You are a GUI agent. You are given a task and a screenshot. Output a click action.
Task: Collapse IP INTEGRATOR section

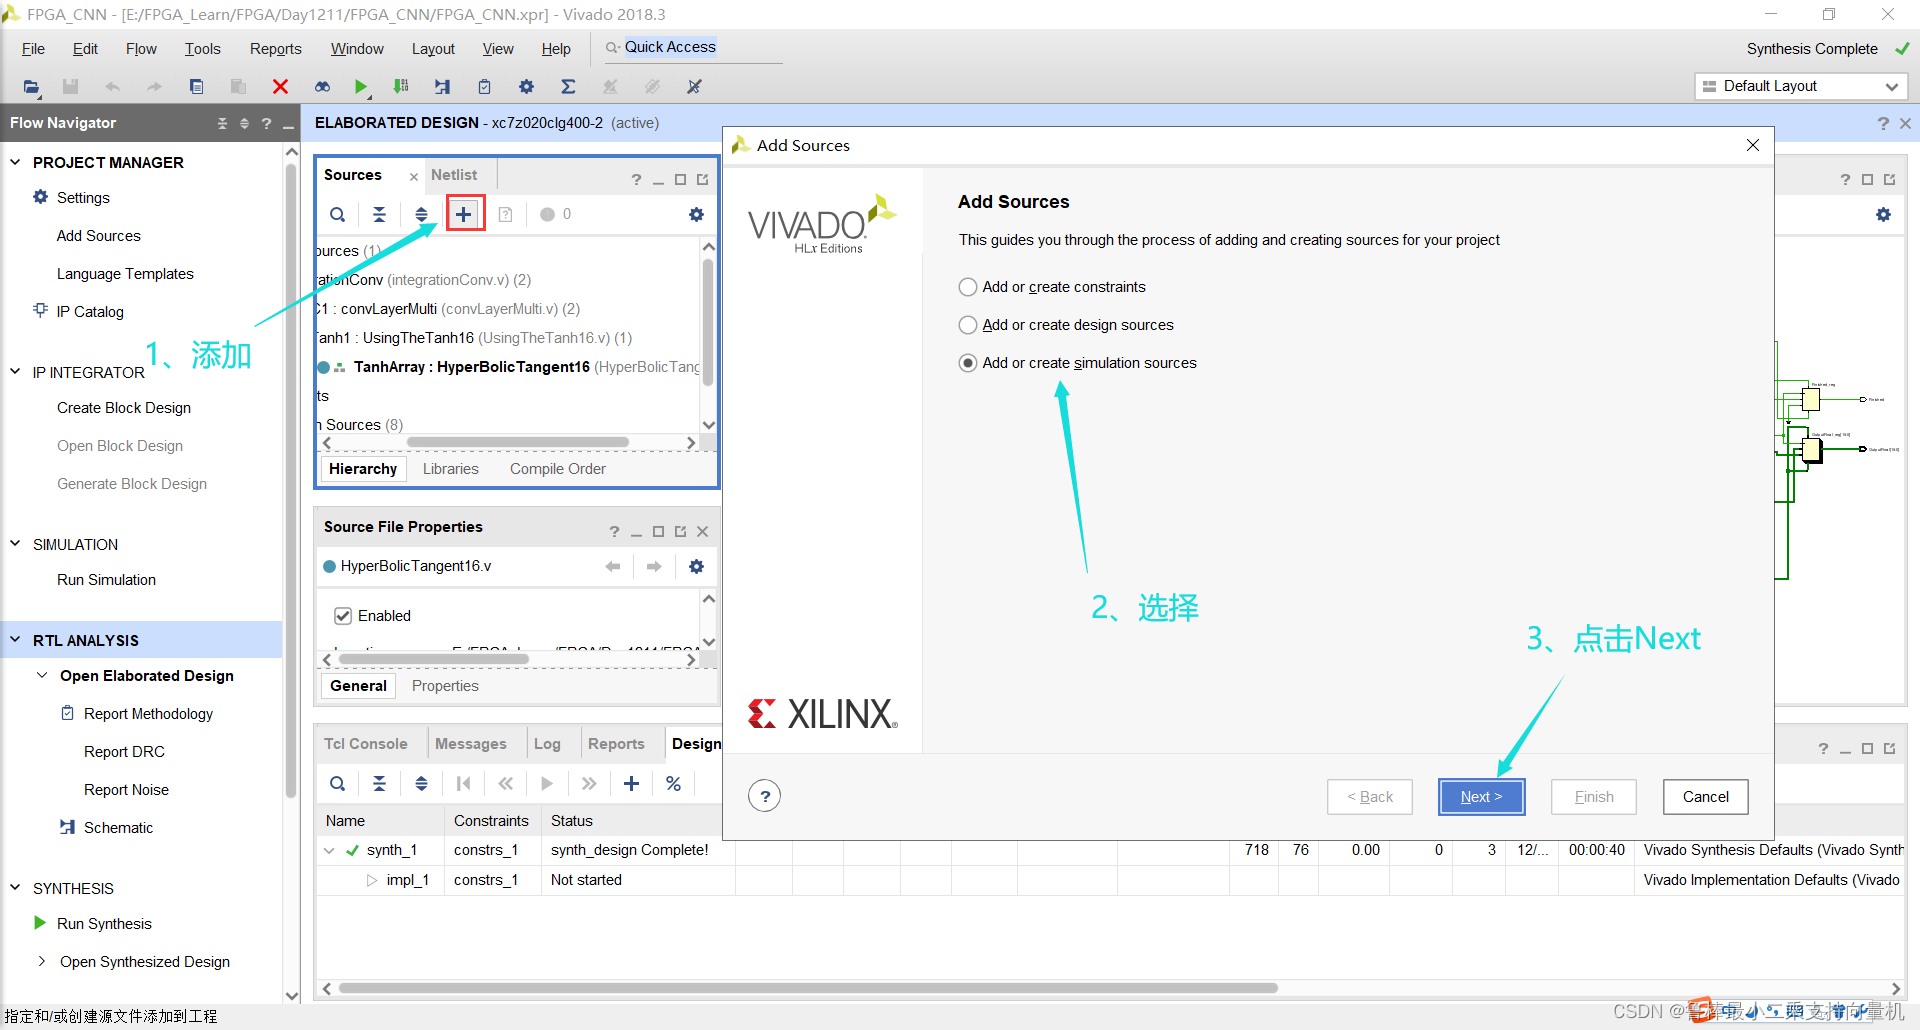pos(15,372)
